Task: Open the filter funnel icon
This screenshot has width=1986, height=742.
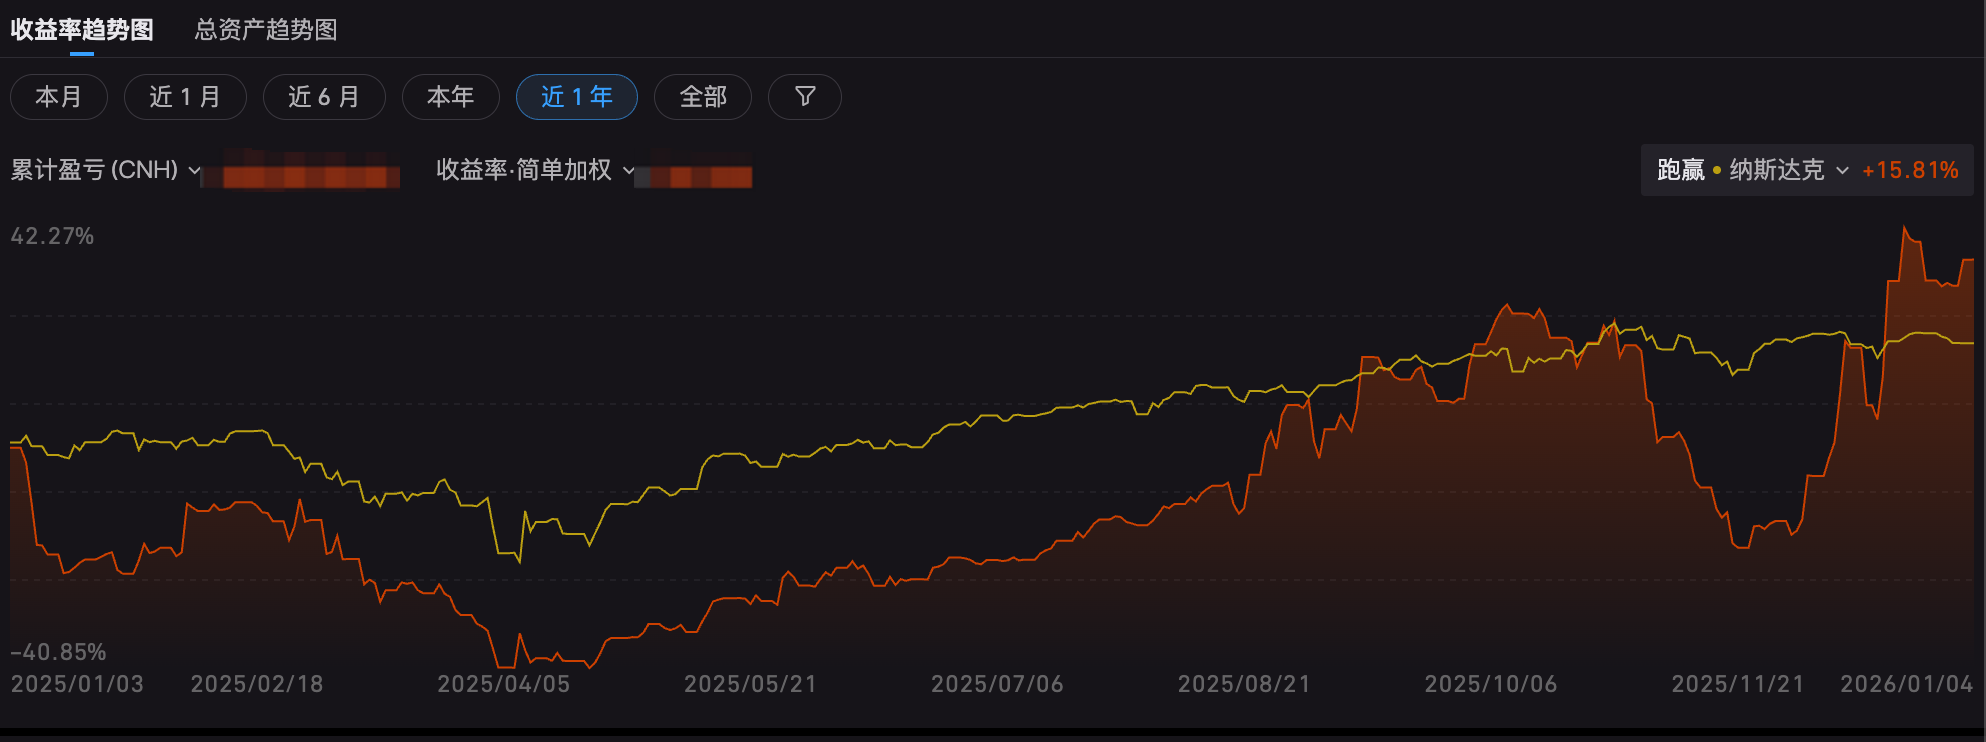Action: point(804,97)
